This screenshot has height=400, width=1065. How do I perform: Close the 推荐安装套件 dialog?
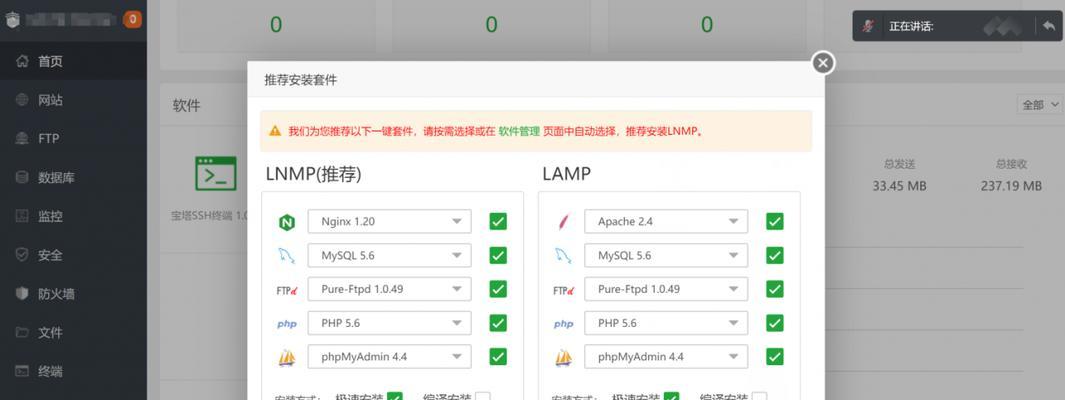pos(823,63)
